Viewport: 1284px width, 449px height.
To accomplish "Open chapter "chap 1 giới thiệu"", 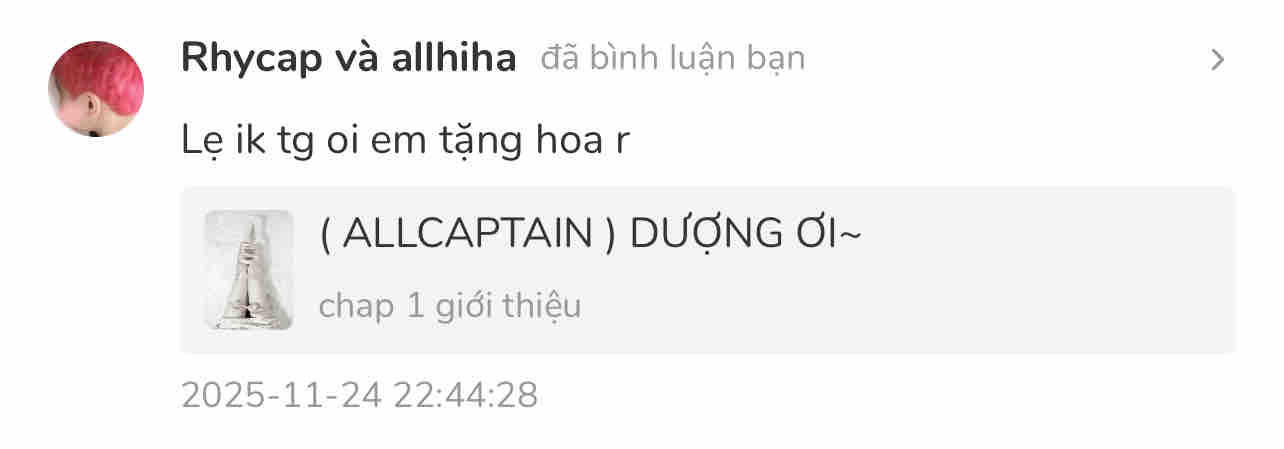I will [449, 306].
